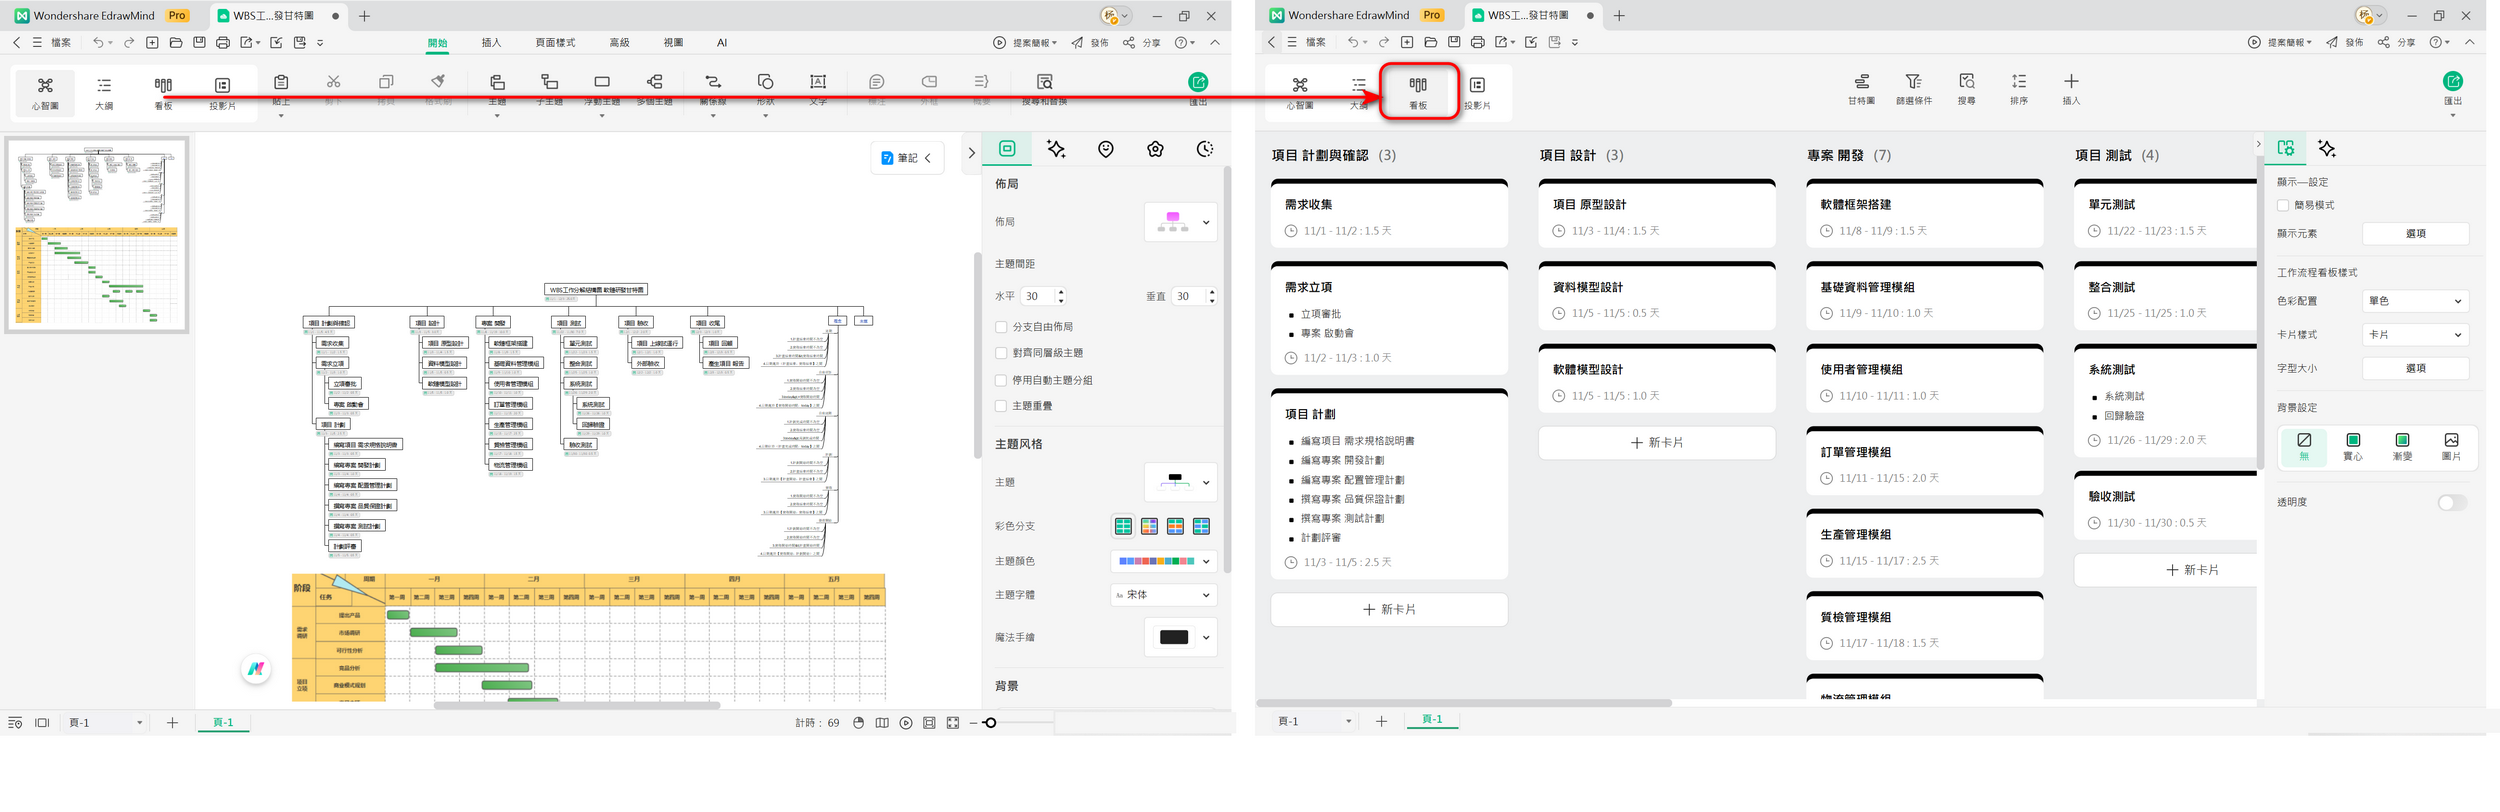Screen dimensions: 2500x812
Task: Open Page Style tab in left window
Action: tap(555, 43)
